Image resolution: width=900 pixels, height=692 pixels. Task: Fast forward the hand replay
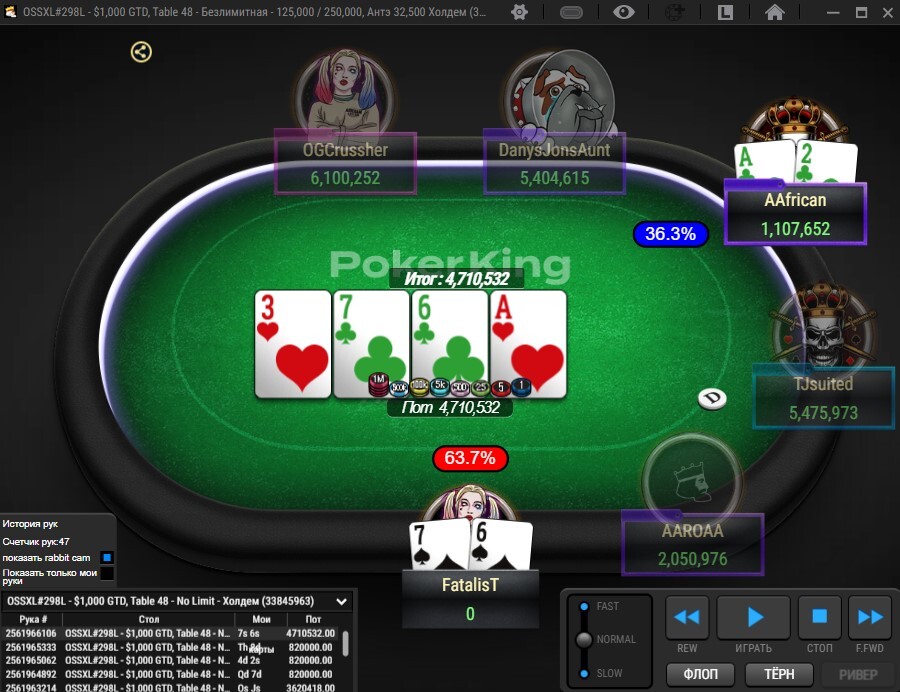click(x=870, y=617)
